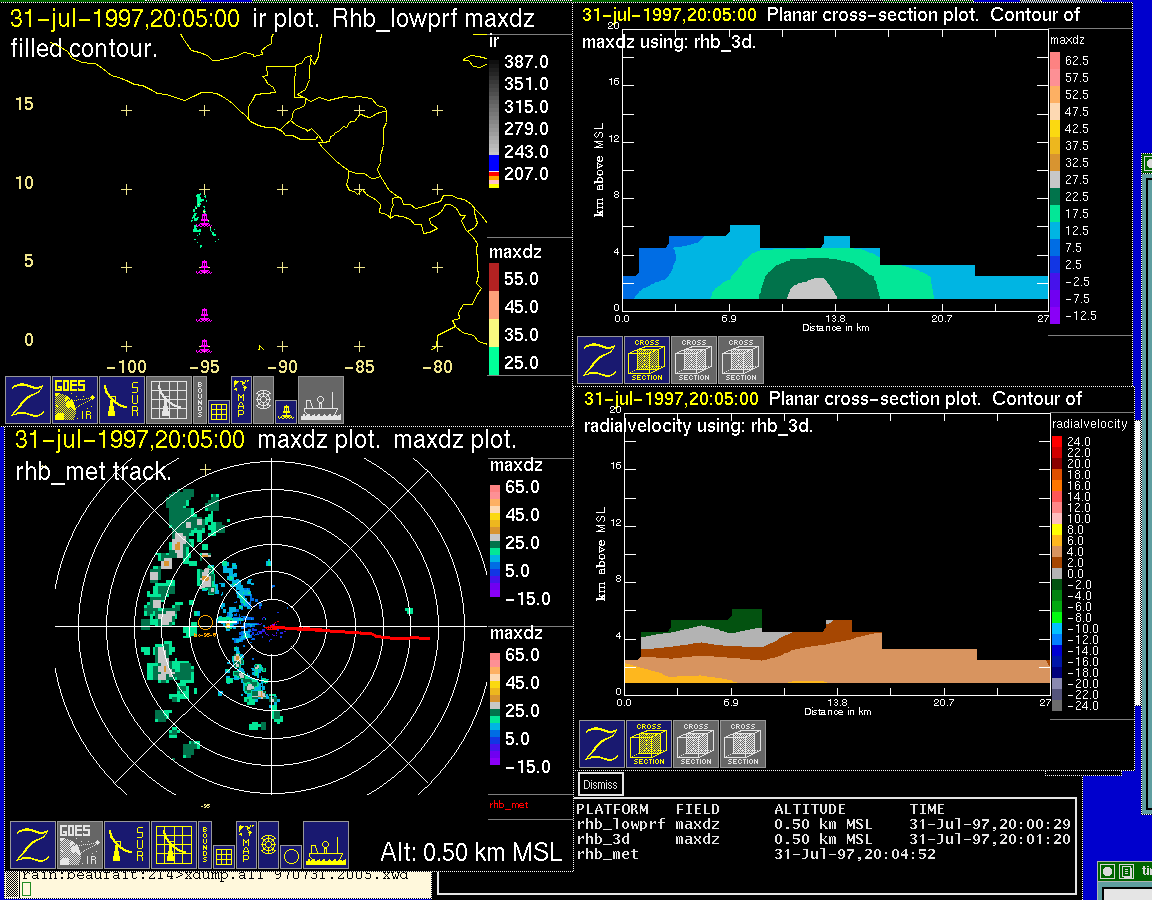
Task: Click the Z icon in the ir plot toolbar
Action: tap(29, 400)
